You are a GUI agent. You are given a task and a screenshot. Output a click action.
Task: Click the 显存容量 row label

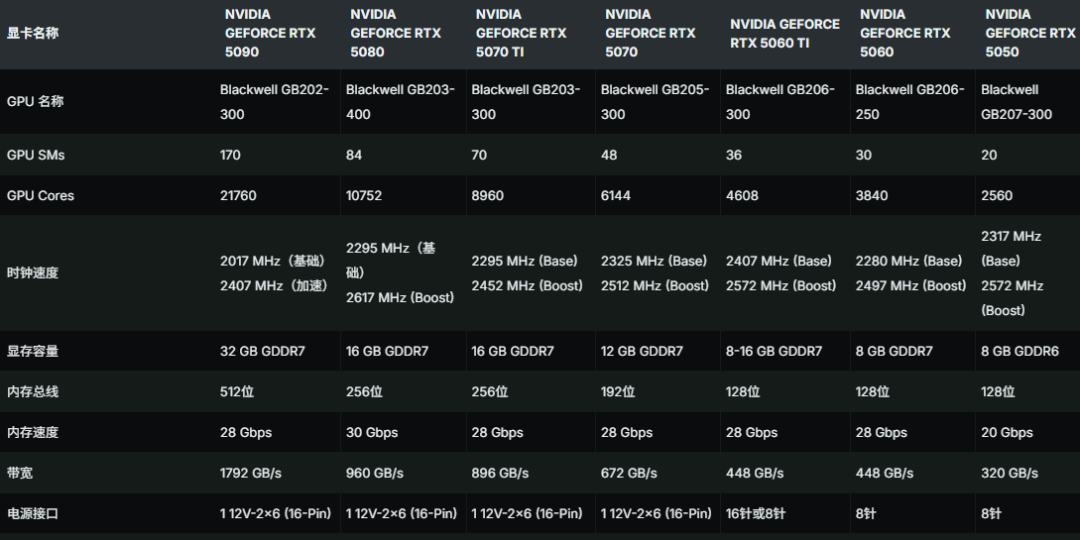coord(33,352)
